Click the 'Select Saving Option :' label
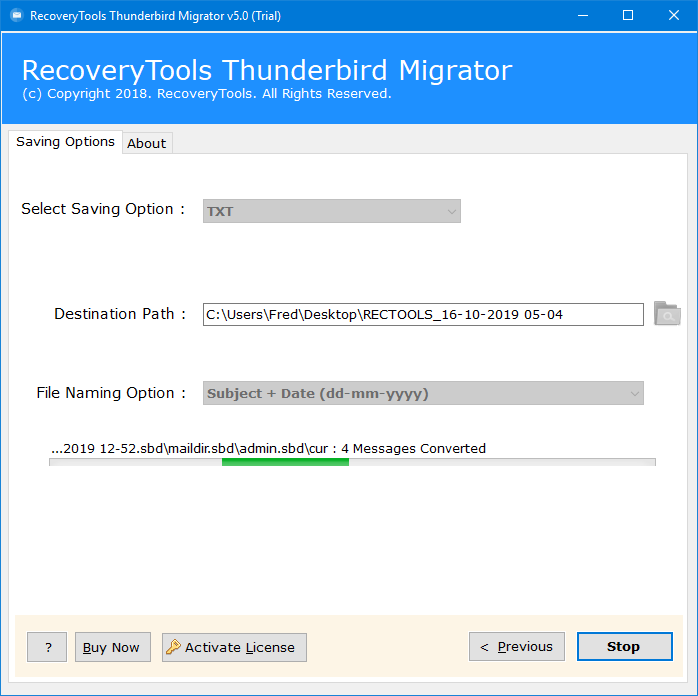The height and width of the screenshot is (696, 698). tap(103, 209)
